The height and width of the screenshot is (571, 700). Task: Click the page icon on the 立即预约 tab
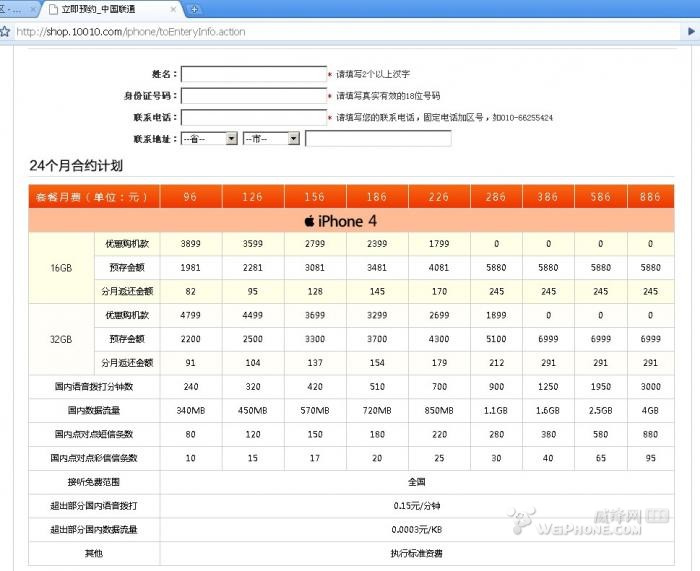point(53,9)
